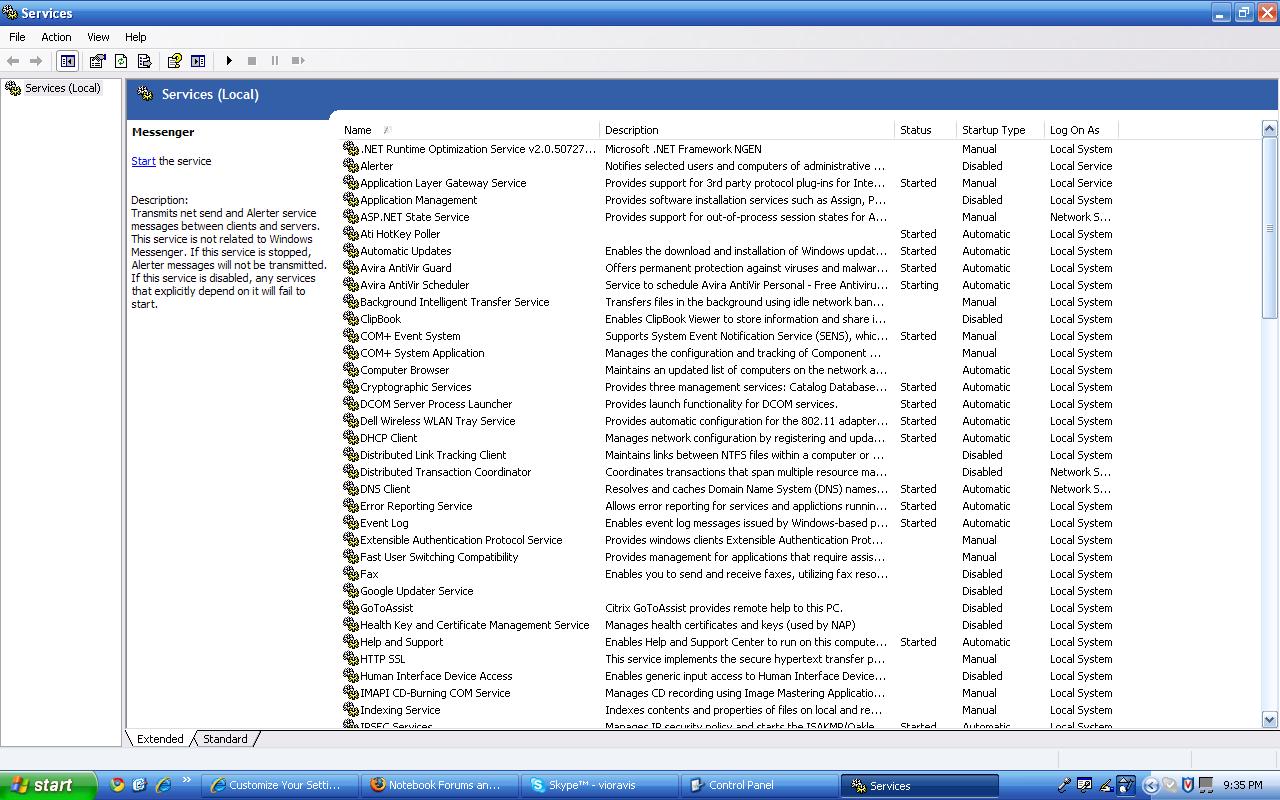Click the handwriting pen icon in the tray

pyautogui.click(x=1106, y=785)
